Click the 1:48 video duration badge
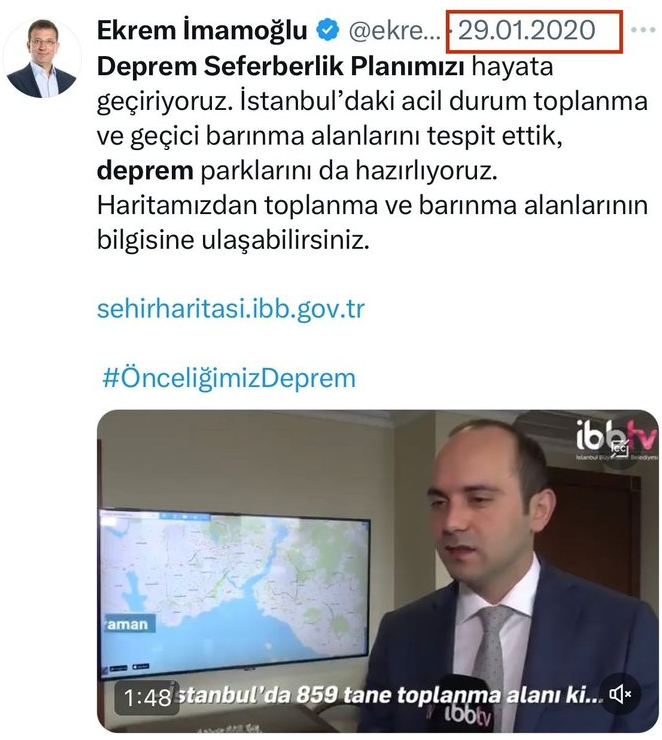Image resolution: width=662 pixels, height=740 pixels. point(147,698)
